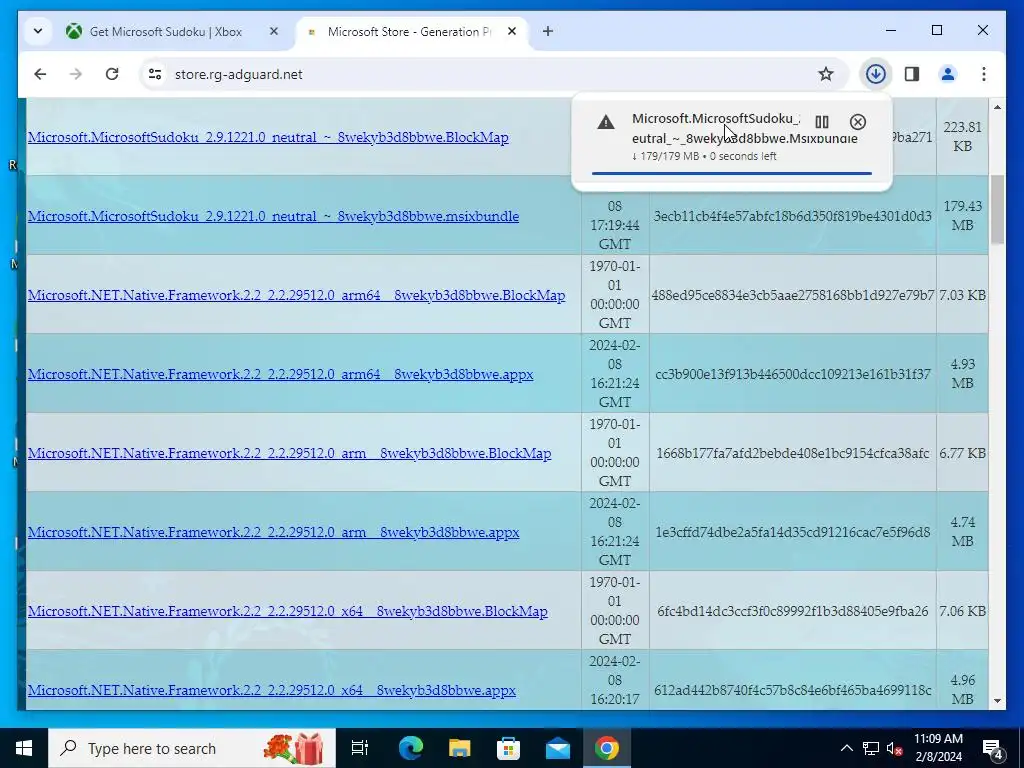
Task: Open NET.Native.Framework arm appx link
Action: (x=273, y=532)
